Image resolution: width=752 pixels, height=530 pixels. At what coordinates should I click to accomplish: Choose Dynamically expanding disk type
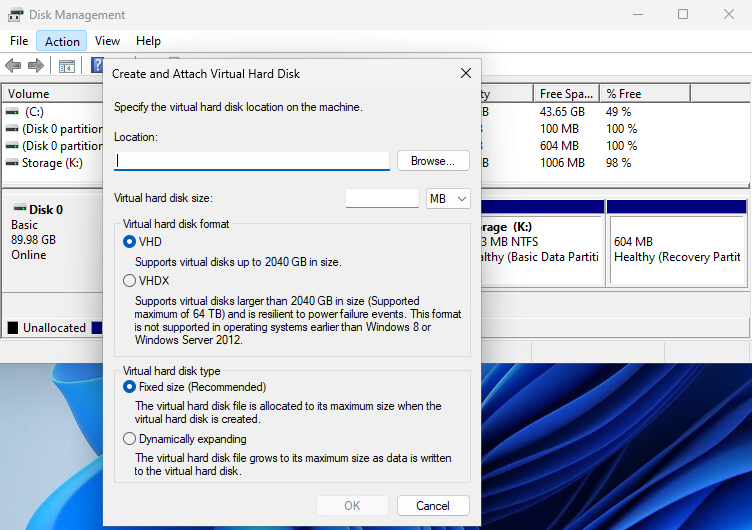(129, 438)
